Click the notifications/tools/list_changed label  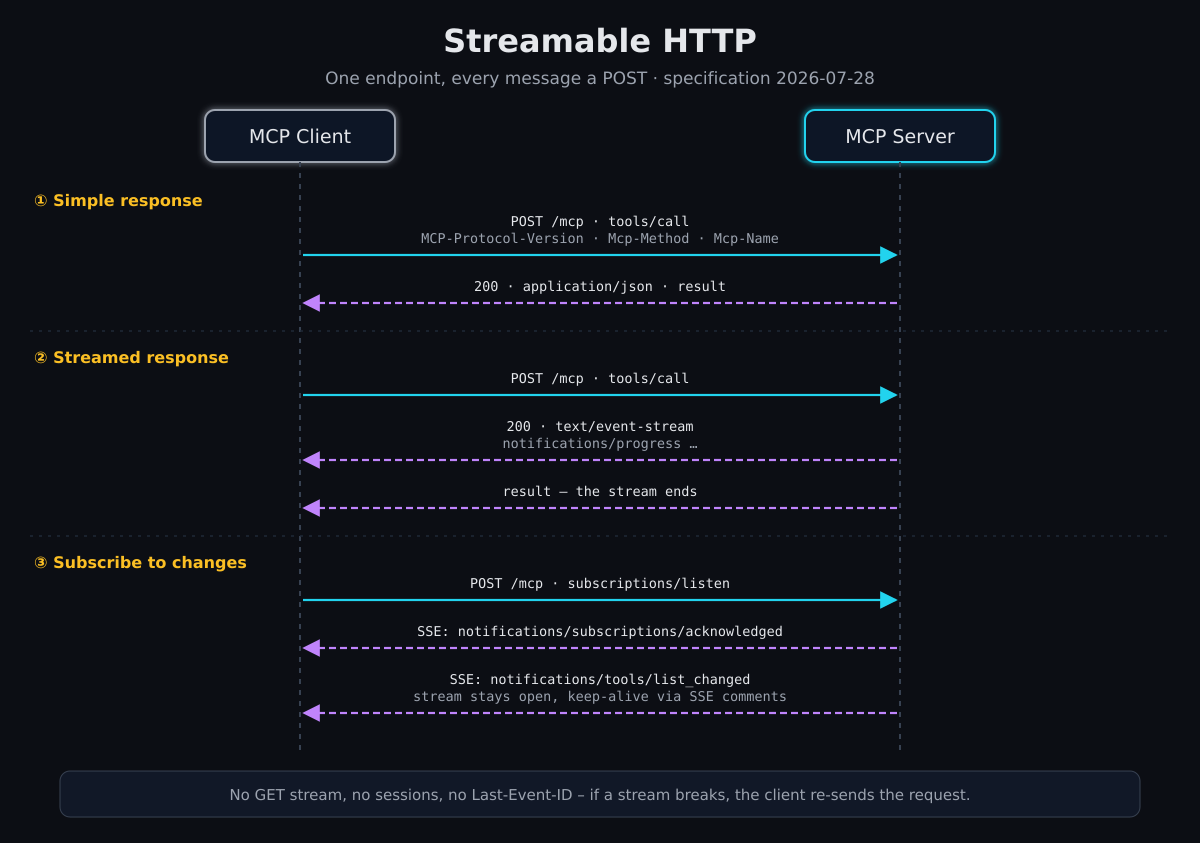pos(600,680)
